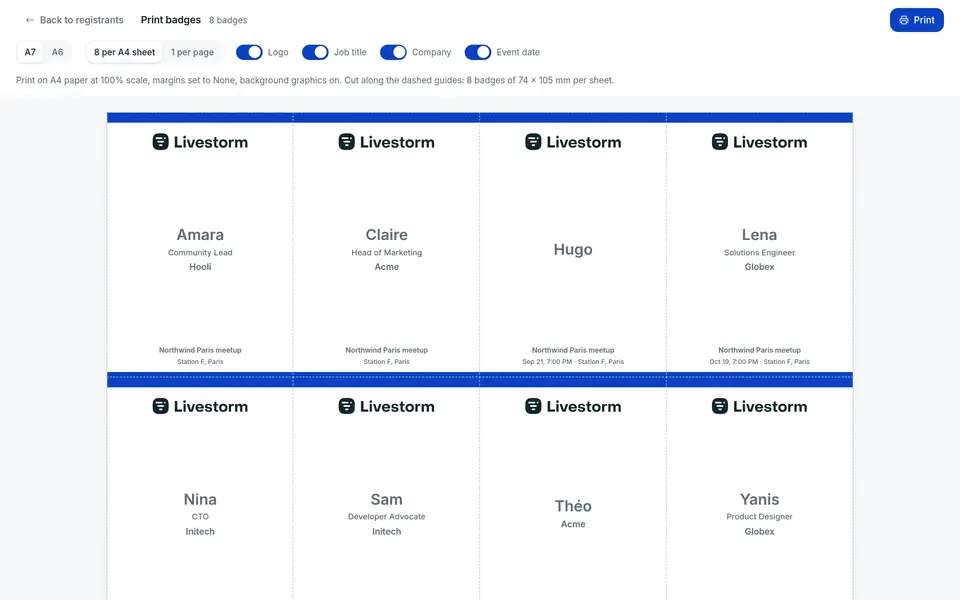Click the name Yanis on badge
The width and height of the screenshot is (960, 600).
759,499
